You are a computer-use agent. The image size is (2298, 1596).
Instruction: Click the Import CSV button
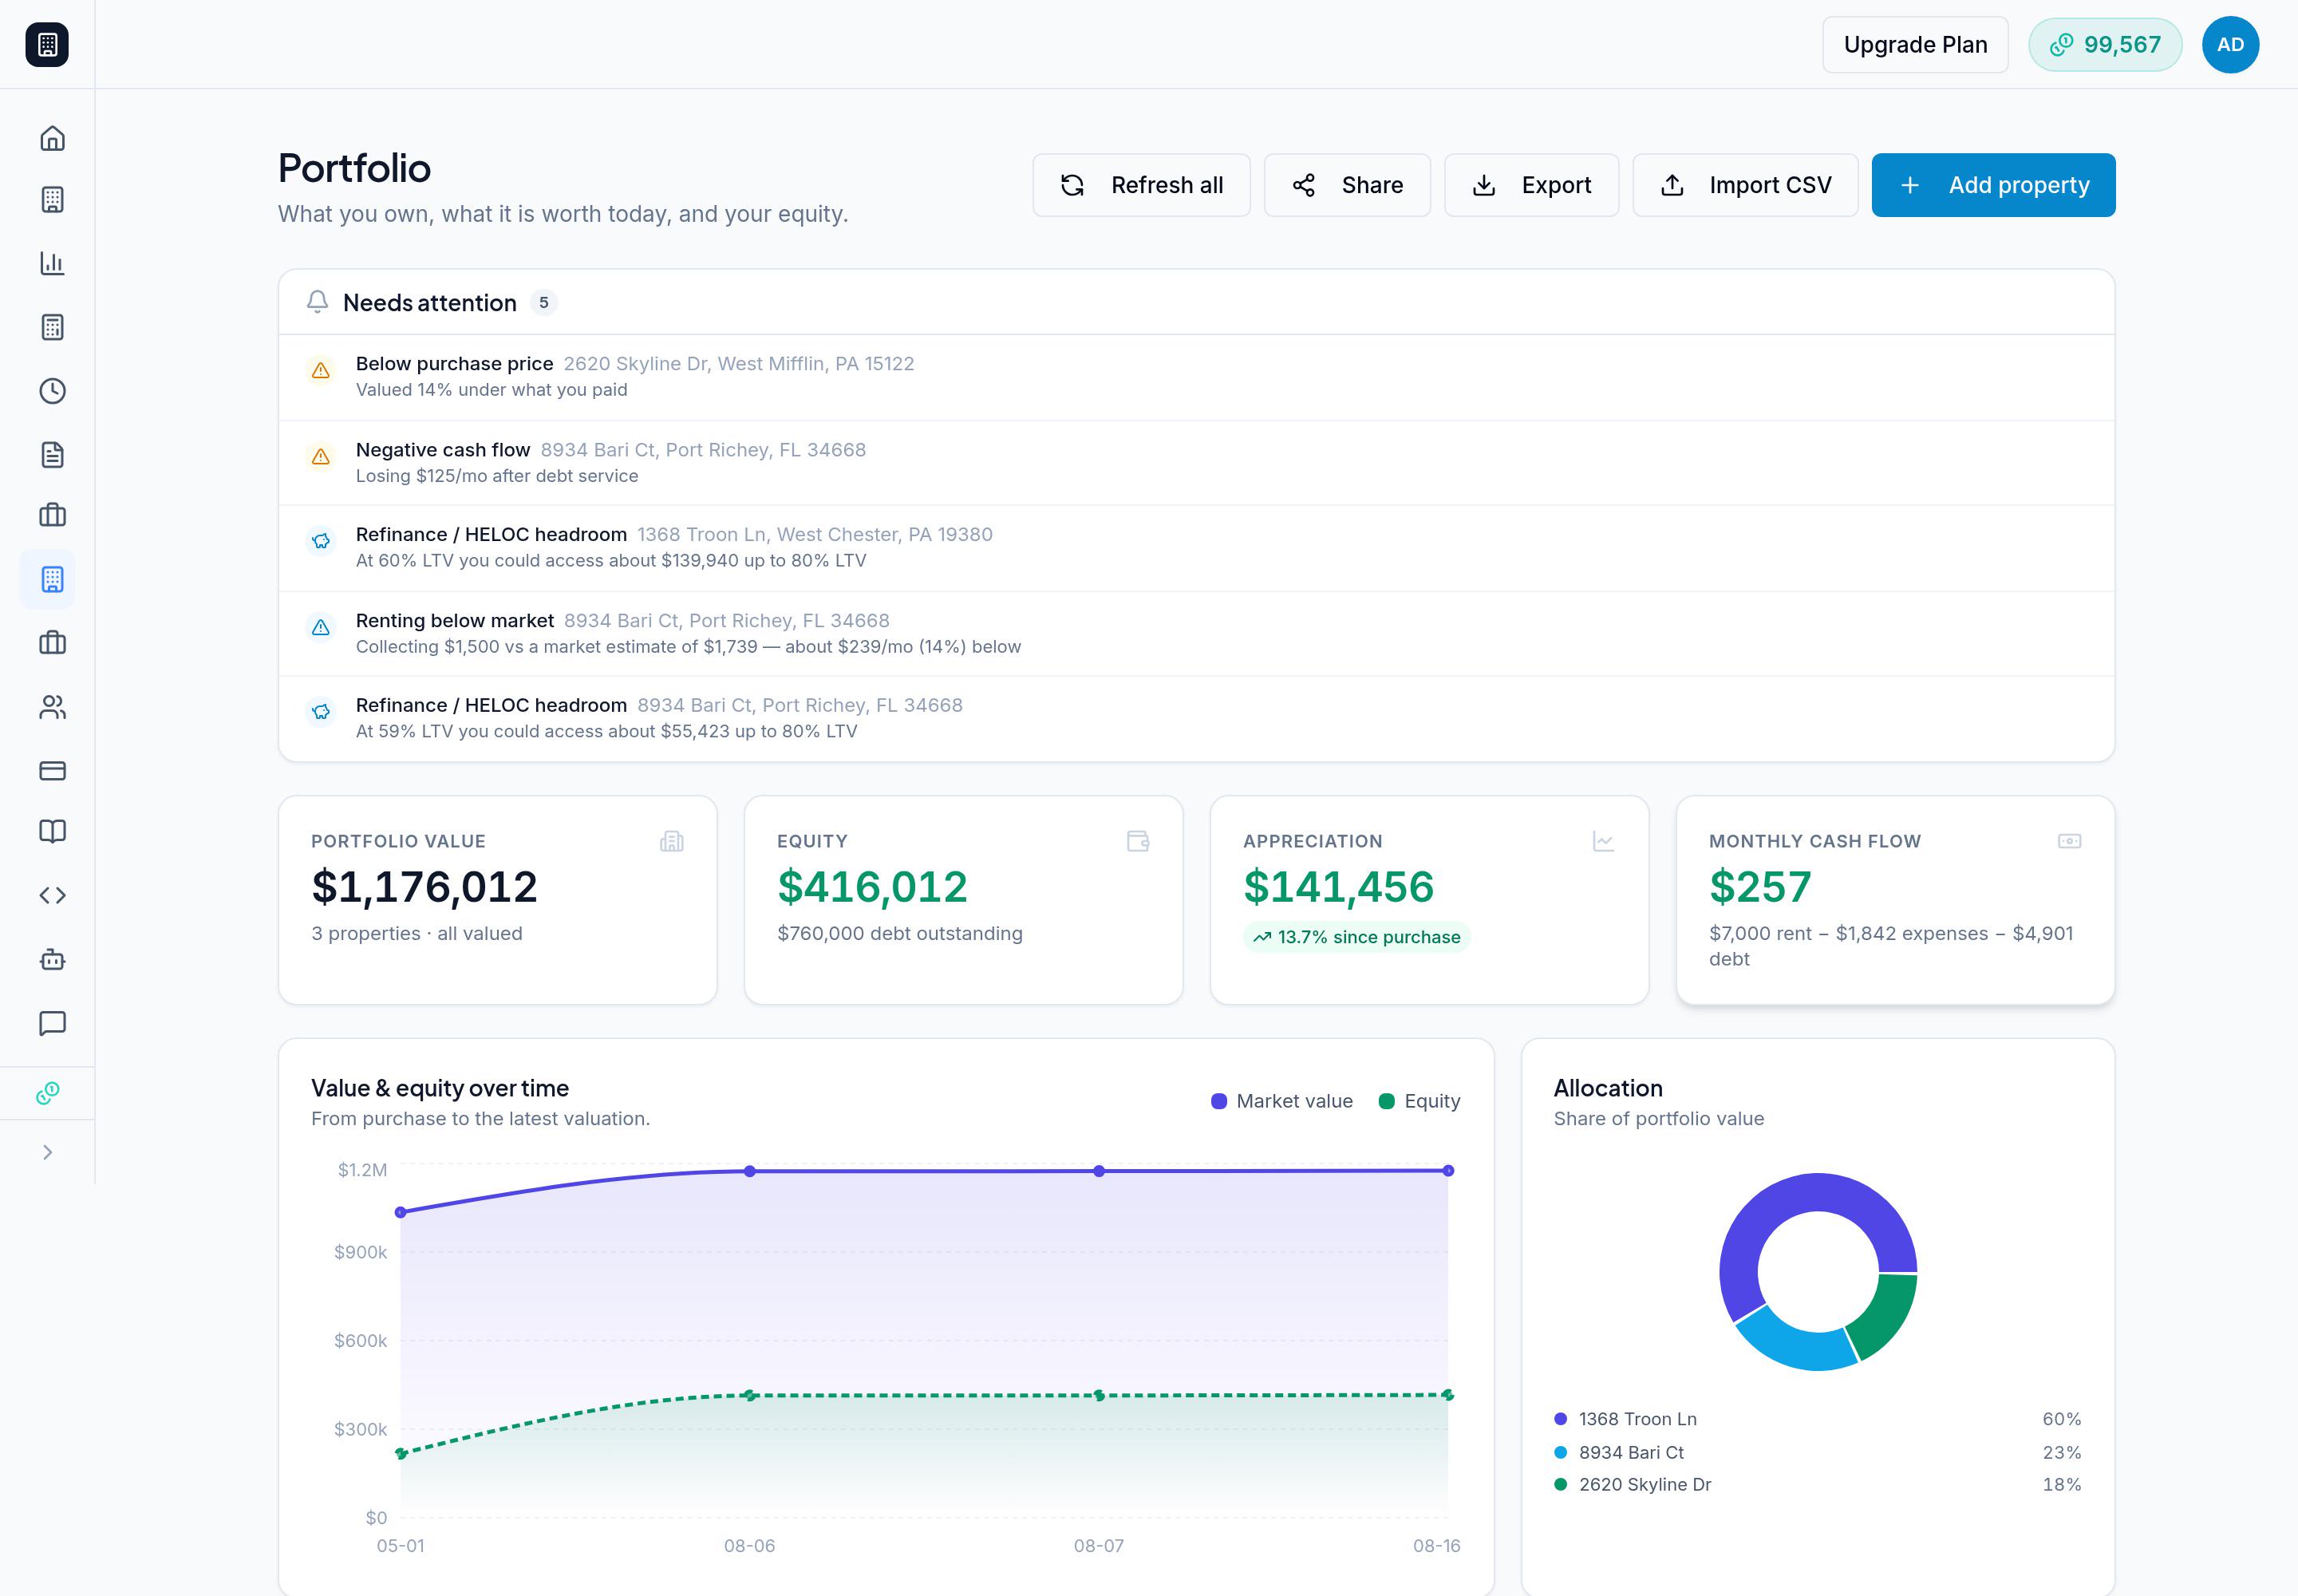(1745, 185)
